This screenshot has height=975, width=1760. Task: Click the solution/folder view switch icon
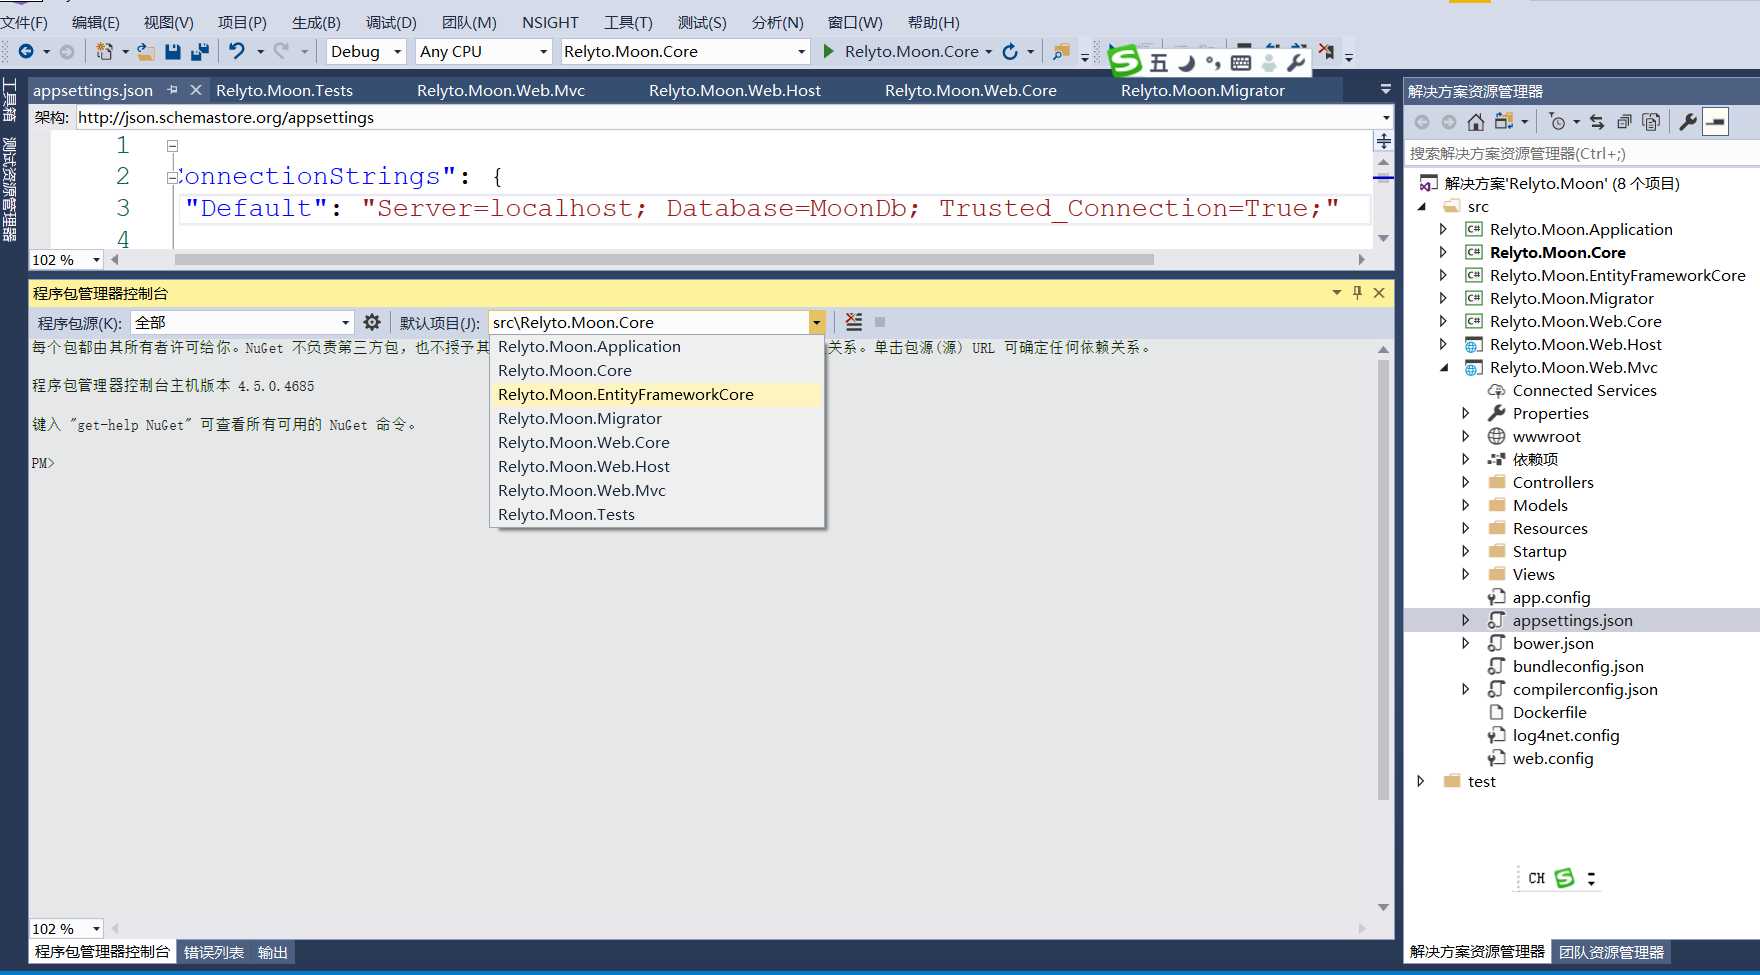tap(1504, 122)
